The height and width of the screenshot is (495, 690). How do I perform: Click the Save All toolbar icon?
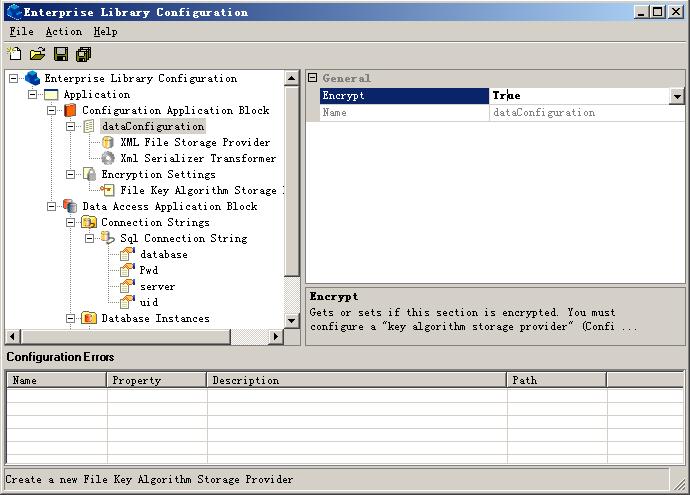coord(83,54)
